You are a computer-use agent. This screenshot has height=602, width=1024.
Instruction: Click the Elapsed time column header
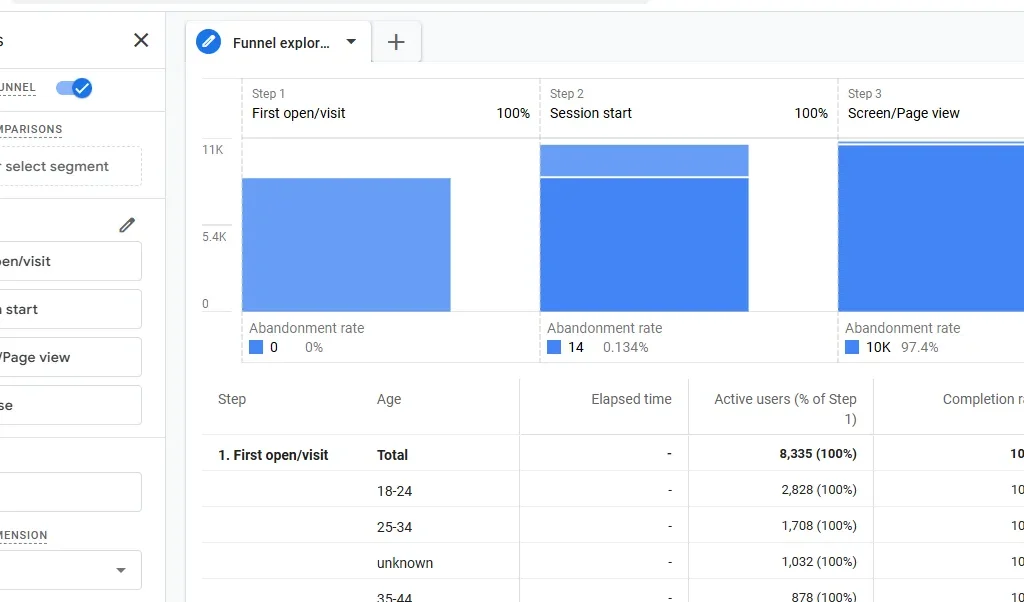tap(631, 400)
